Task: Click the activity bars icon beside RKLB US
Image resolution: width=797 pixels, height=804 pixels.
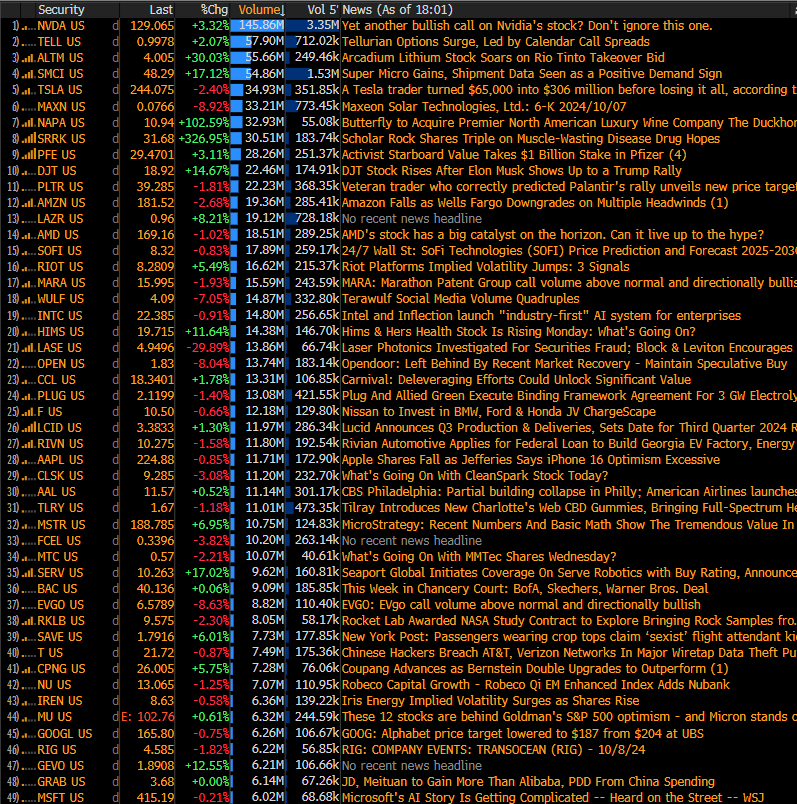Action: [28, 621]
